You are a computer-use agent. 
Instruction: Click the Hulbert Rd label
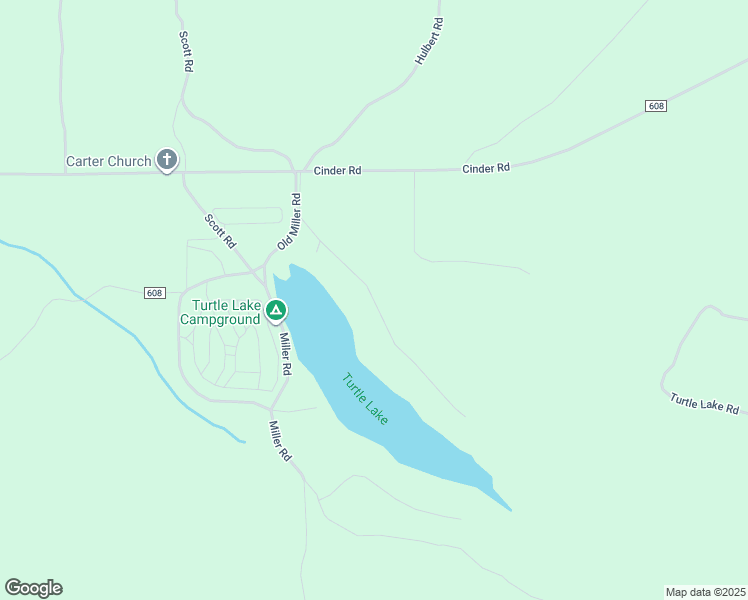tap(429, 41)
